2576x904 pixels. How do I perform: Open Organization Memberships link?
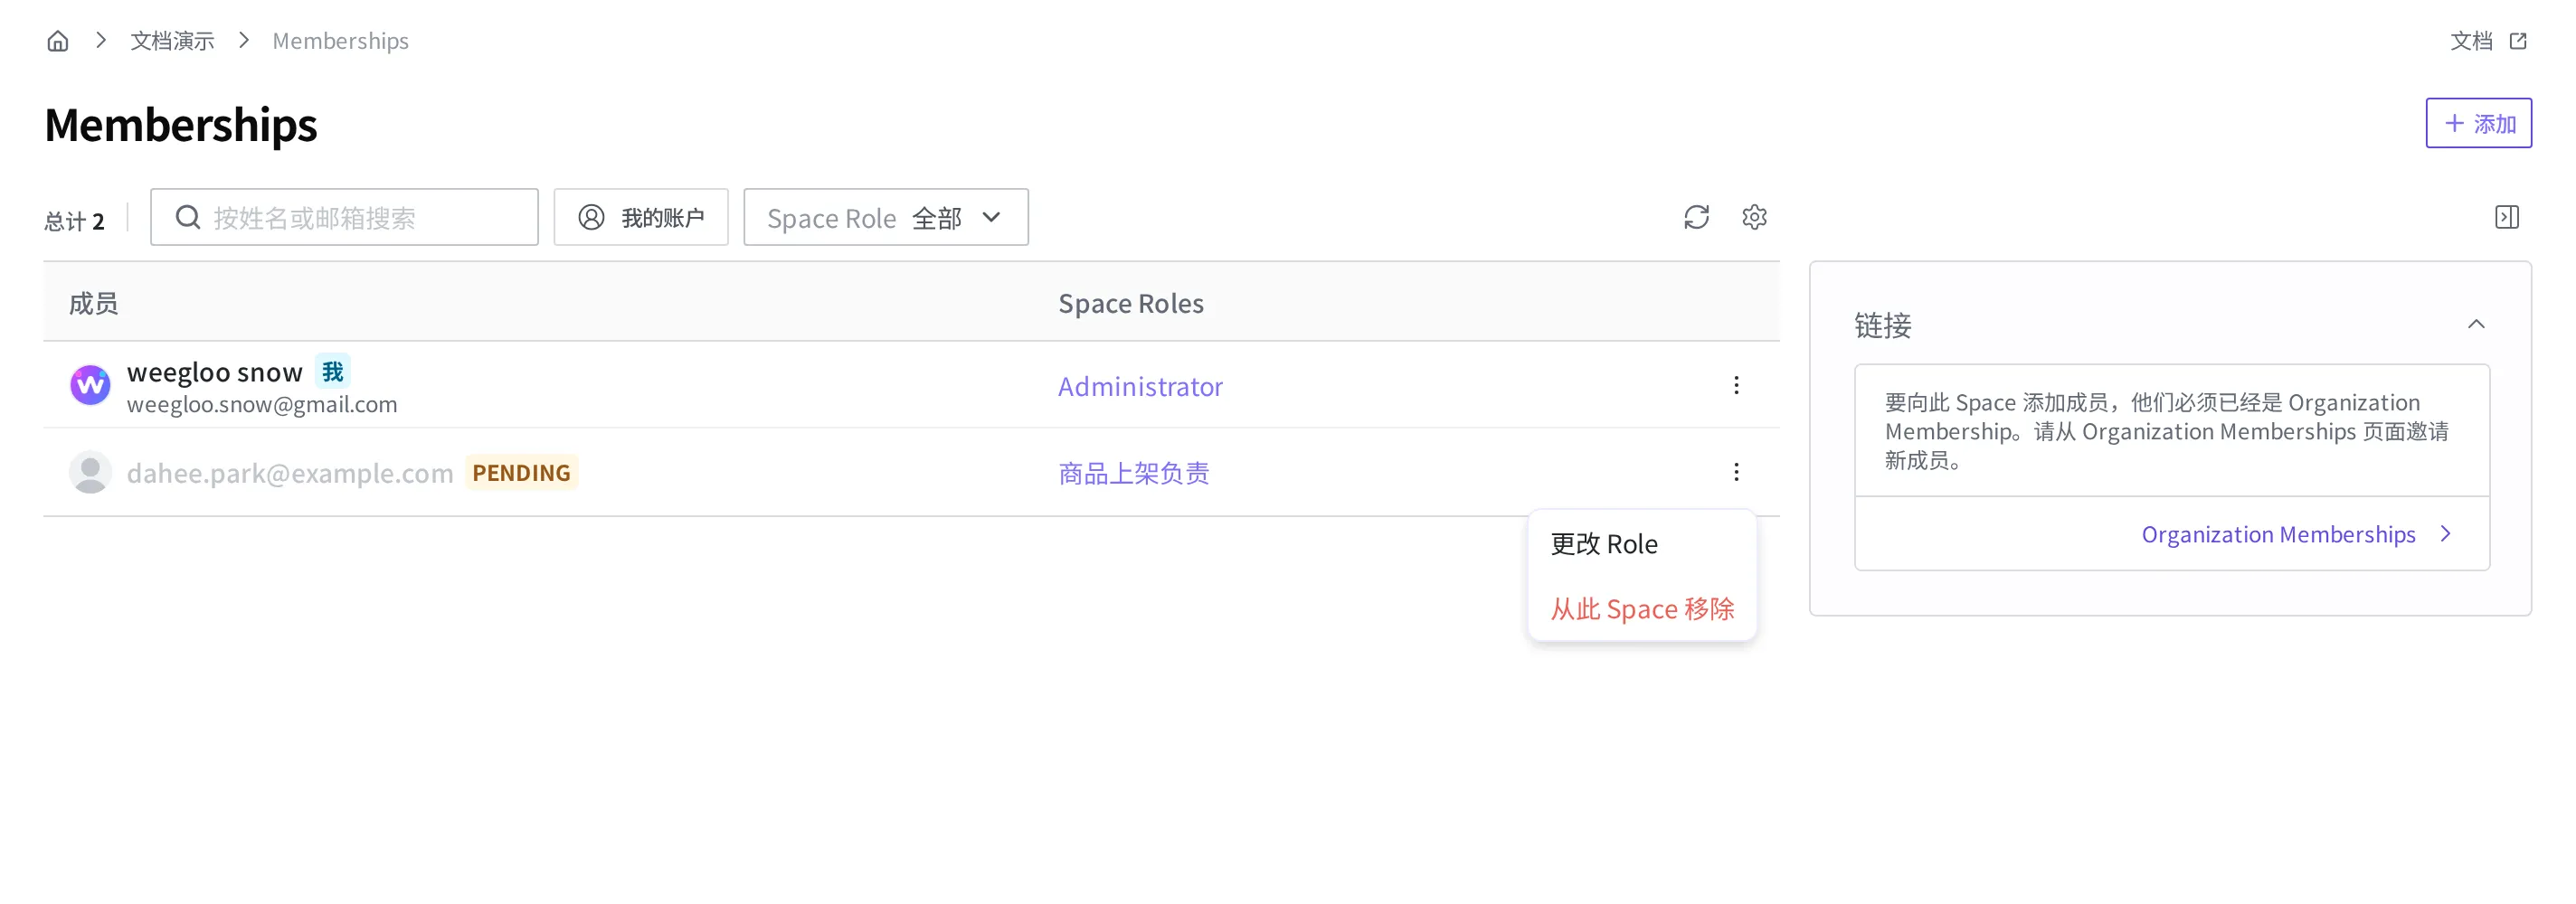2278,534
